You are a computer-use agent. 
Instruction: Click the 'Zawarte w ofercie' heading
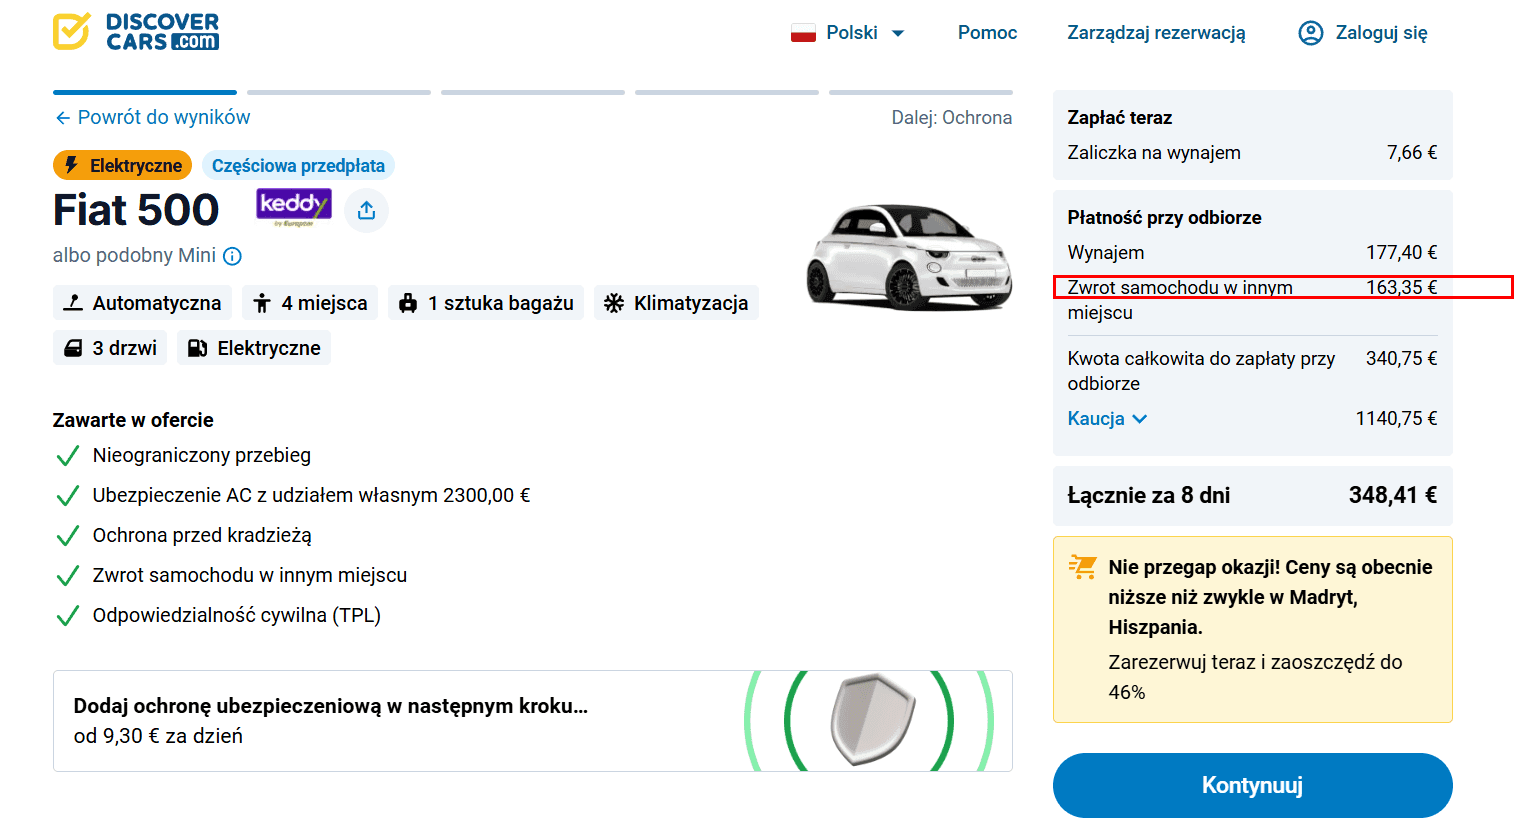click(x=133, y=420)
